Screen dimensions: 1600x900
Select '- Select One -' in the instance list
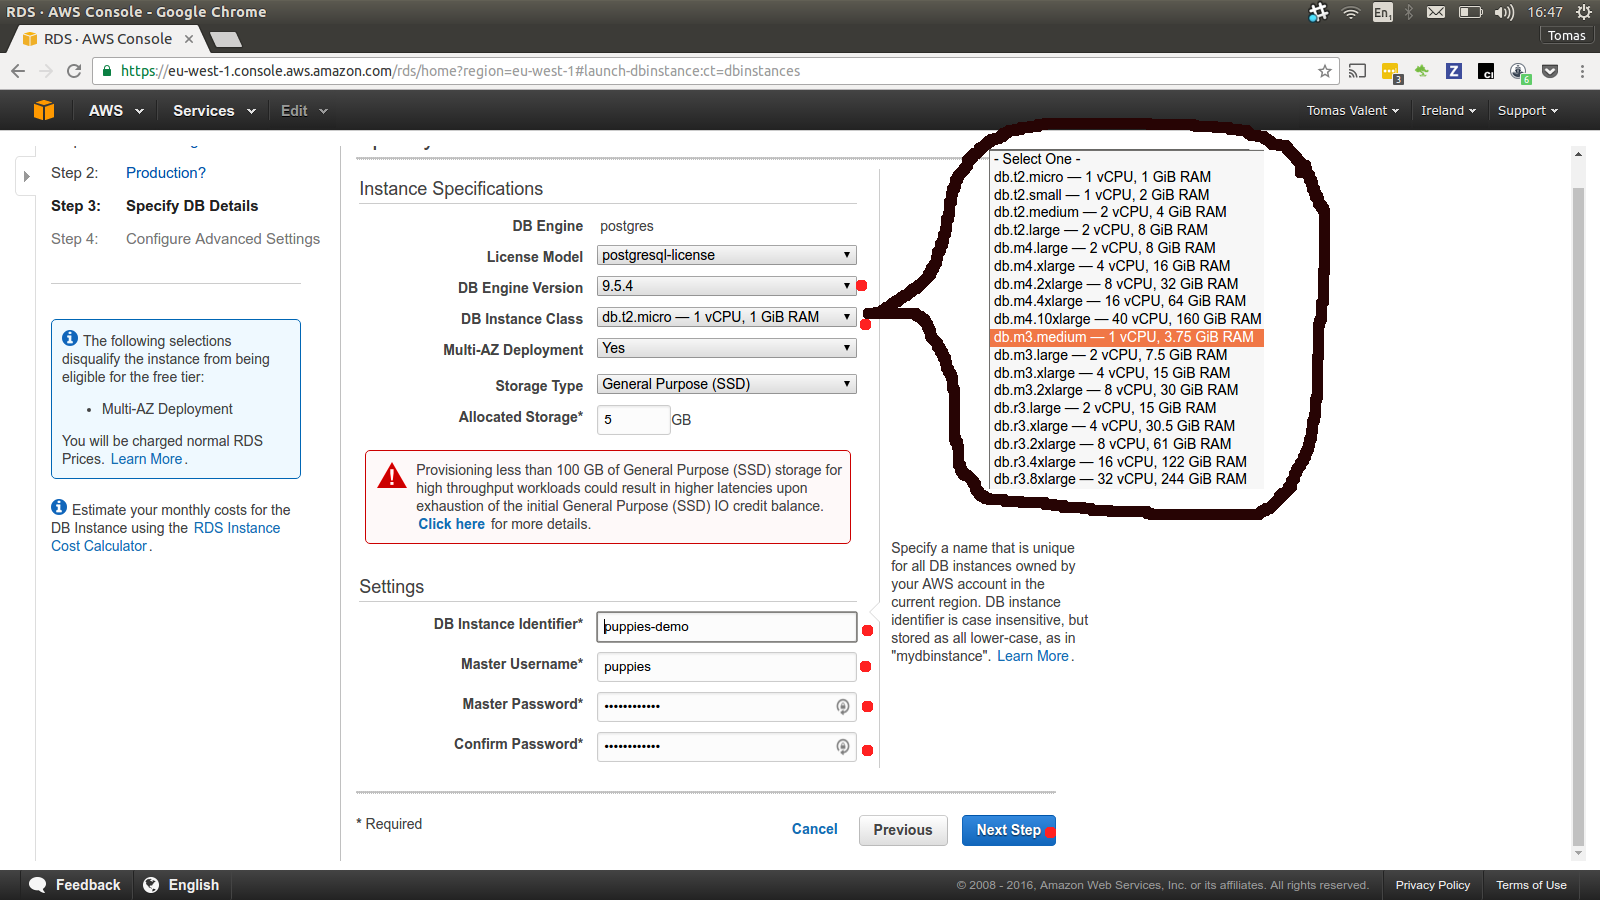(1127, 159)
